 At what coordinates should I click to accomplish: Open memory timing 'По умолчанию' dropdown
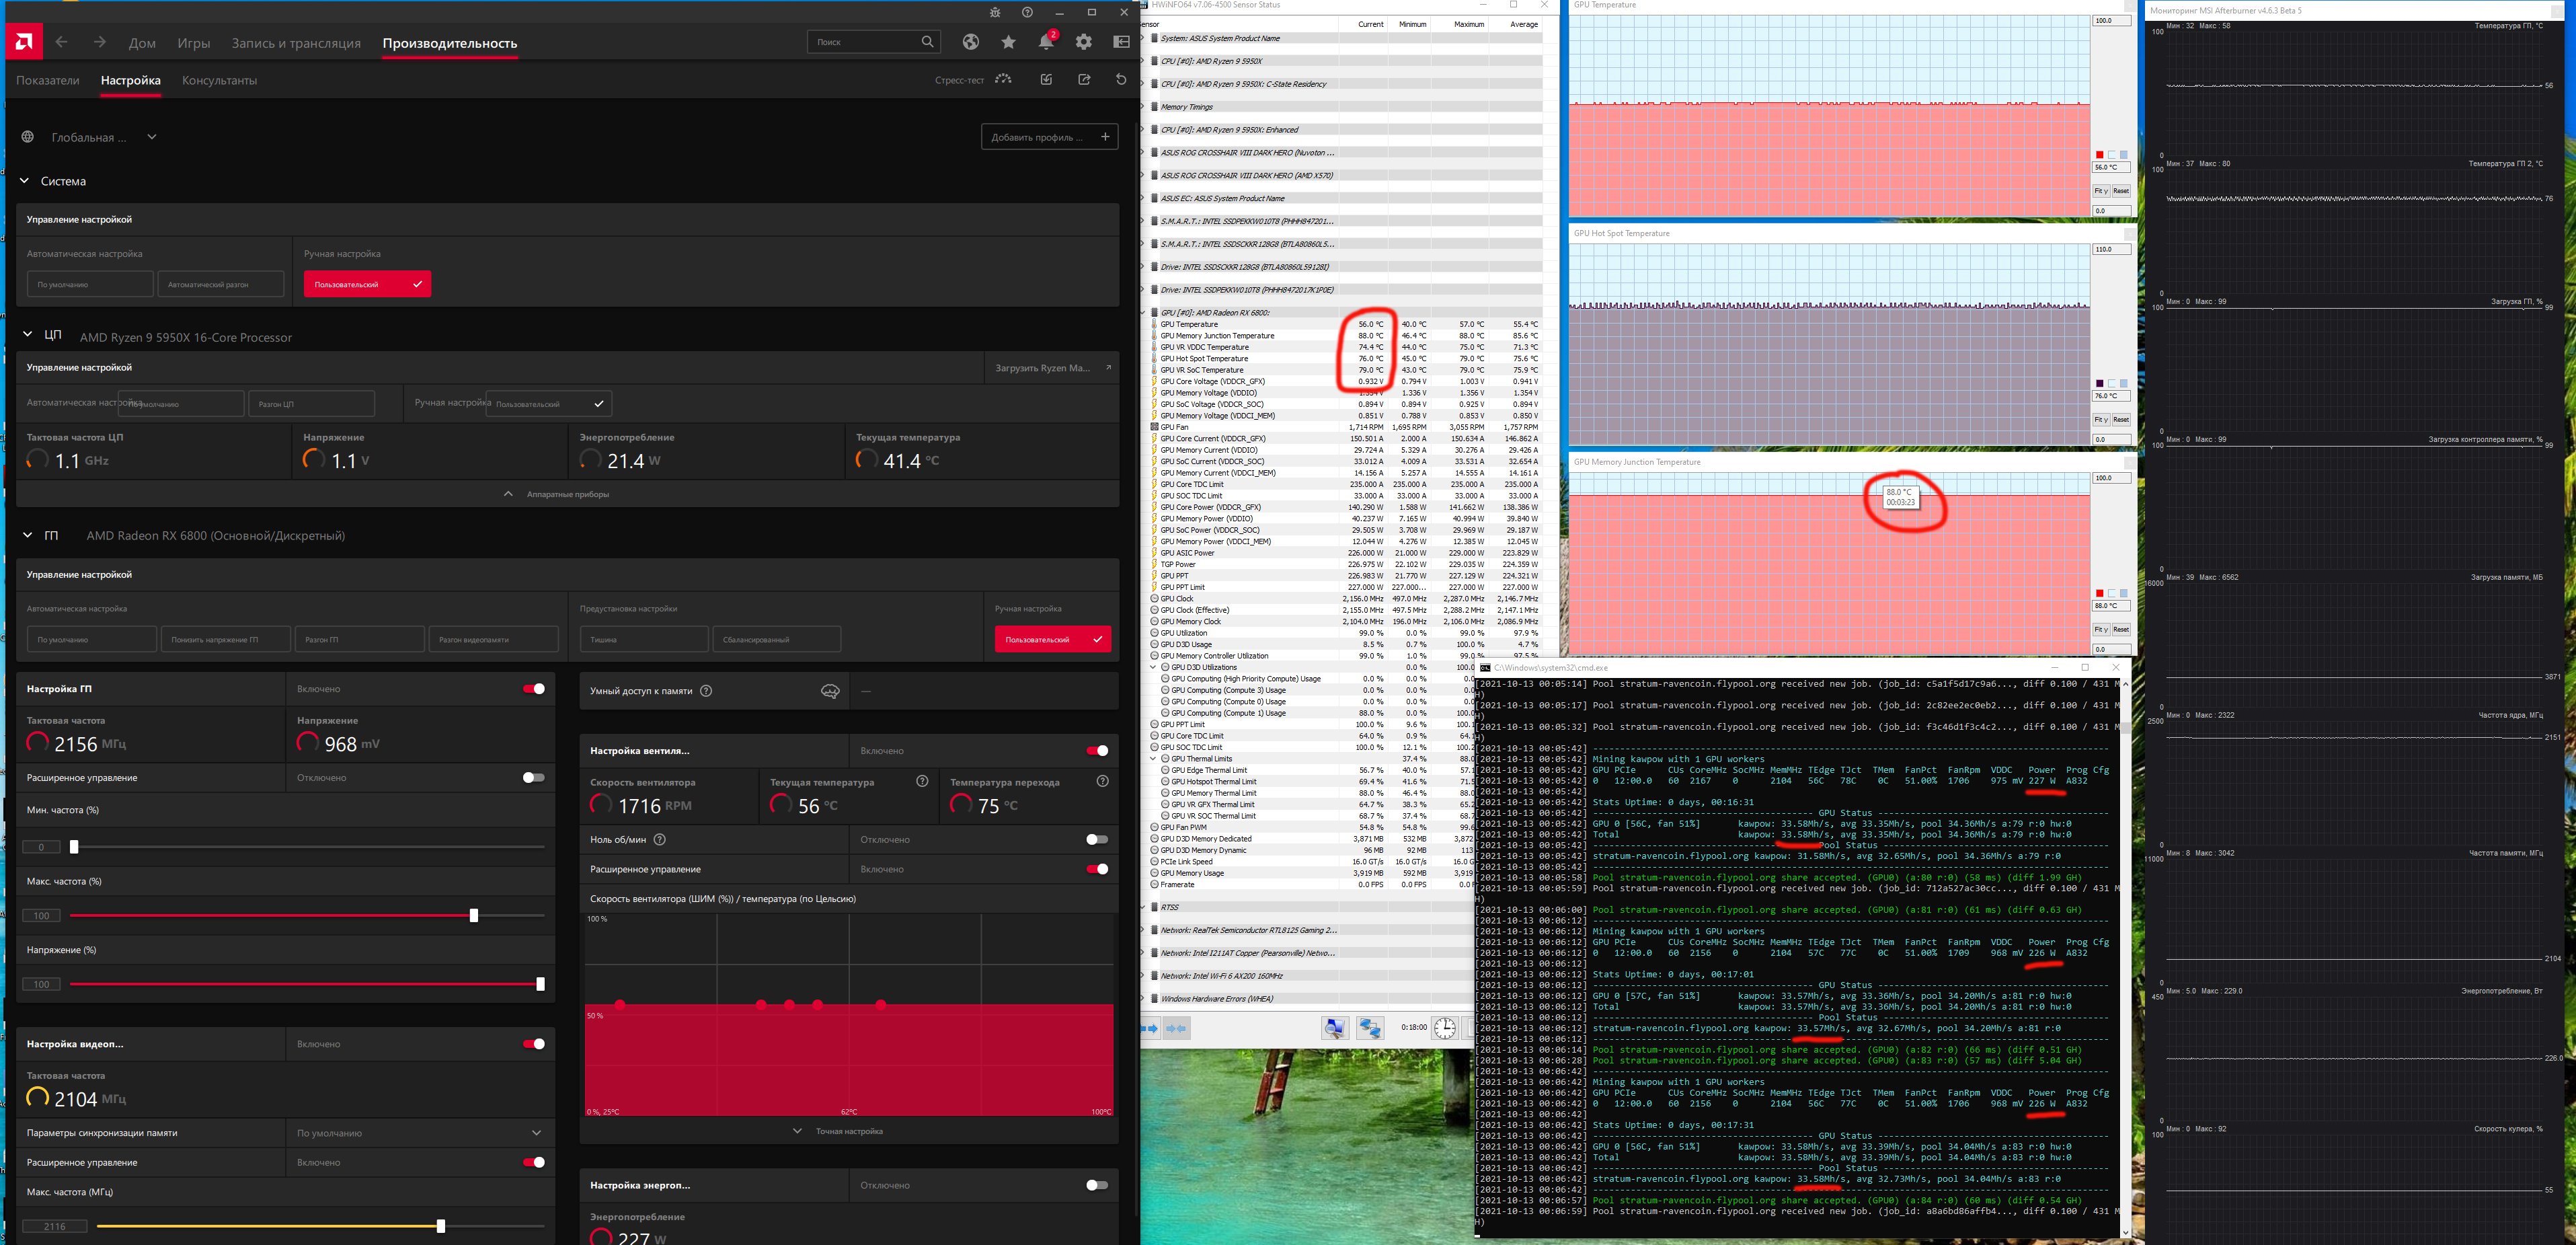(420, 1133)
